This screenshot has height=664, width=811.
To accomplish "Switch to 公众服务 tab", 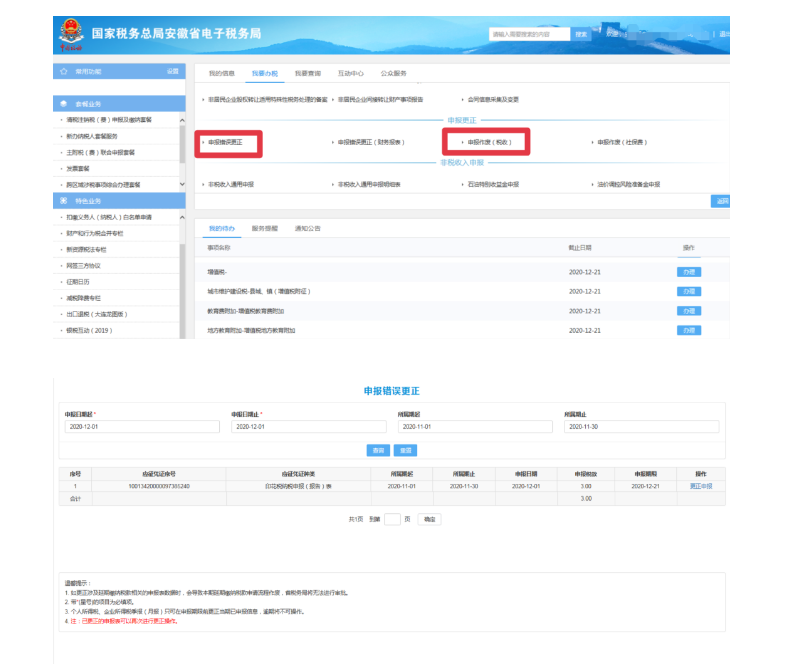I will point(394,73).
